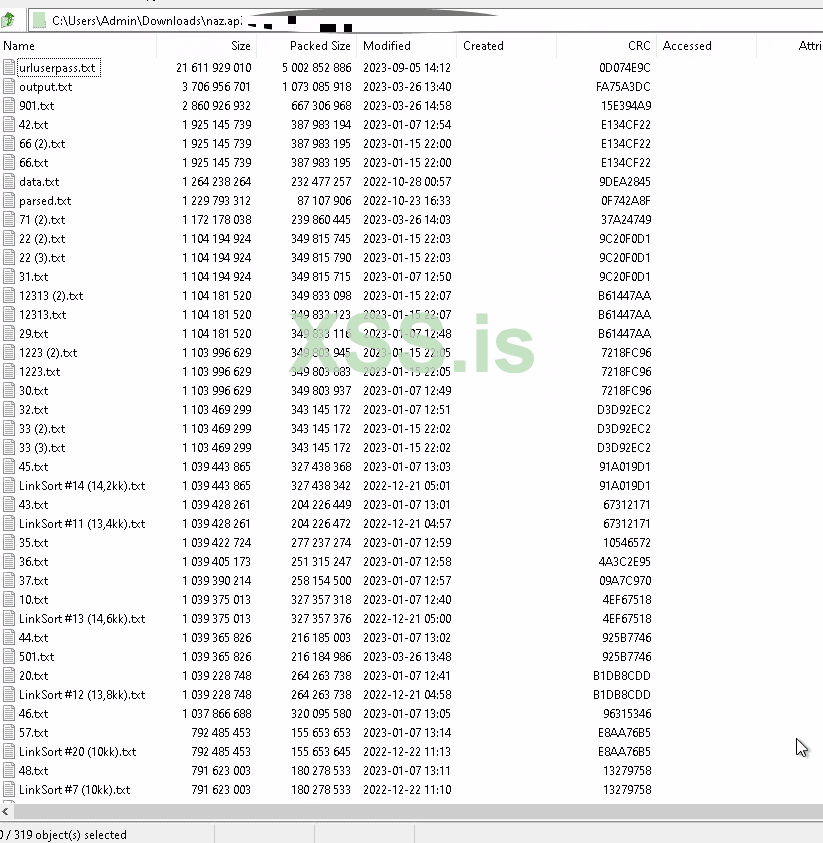Screen dimensions: 823x843
Task: Select the 29.txt file icon
Action: pyautogui.click(x=9, y=333)
